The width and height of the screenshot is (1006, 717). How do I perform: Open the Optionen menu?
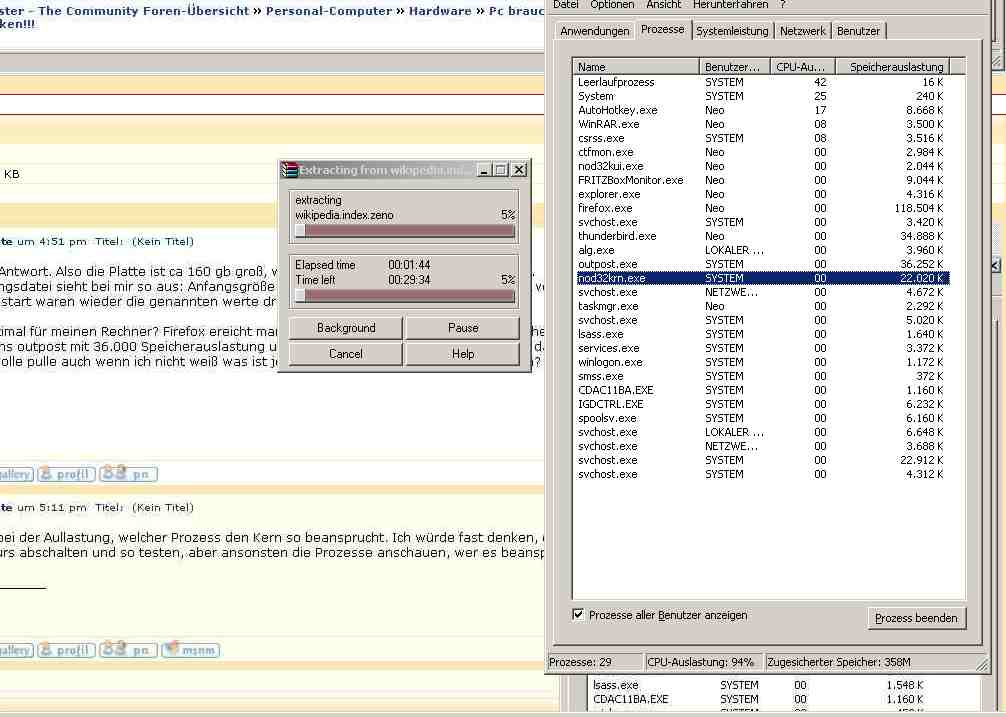(x=611, y=5)
